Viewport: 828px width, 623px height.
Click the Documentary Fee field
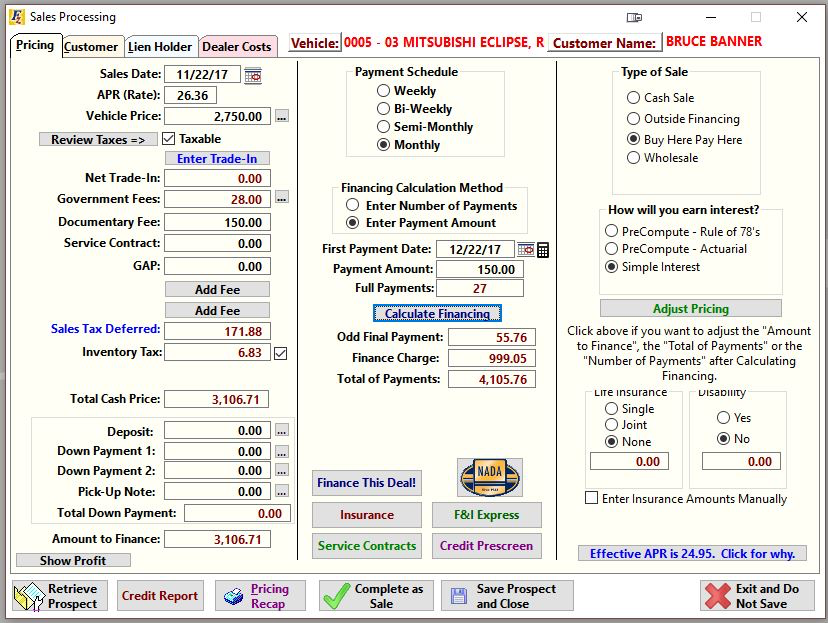coord(217,222)
